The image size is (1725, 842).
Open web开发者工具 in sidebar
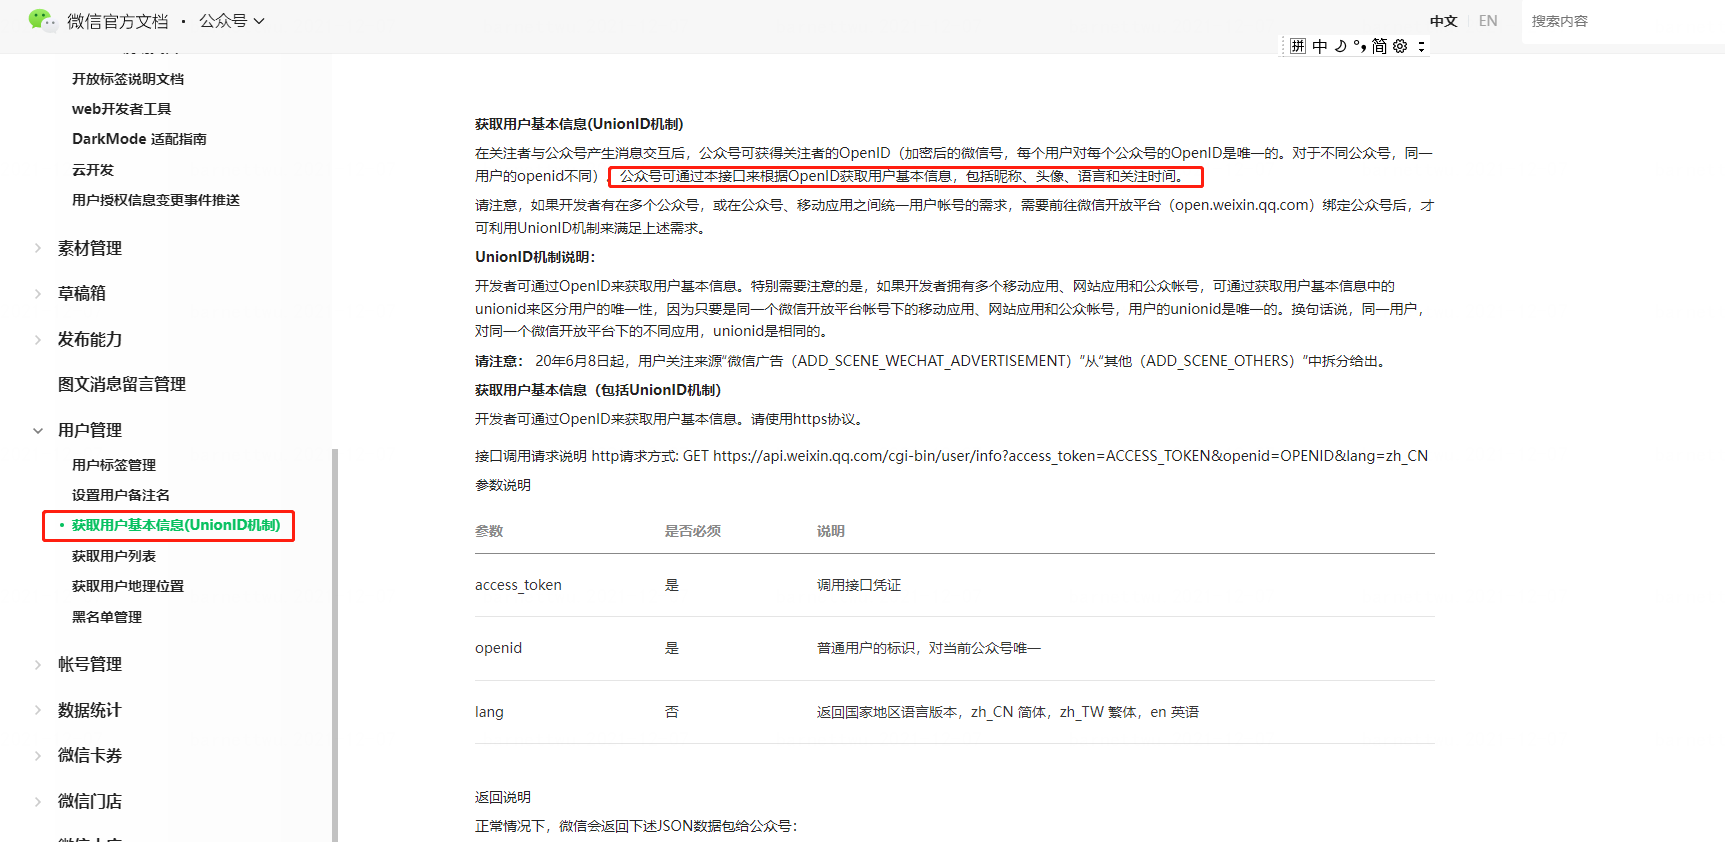coord(121,109)
